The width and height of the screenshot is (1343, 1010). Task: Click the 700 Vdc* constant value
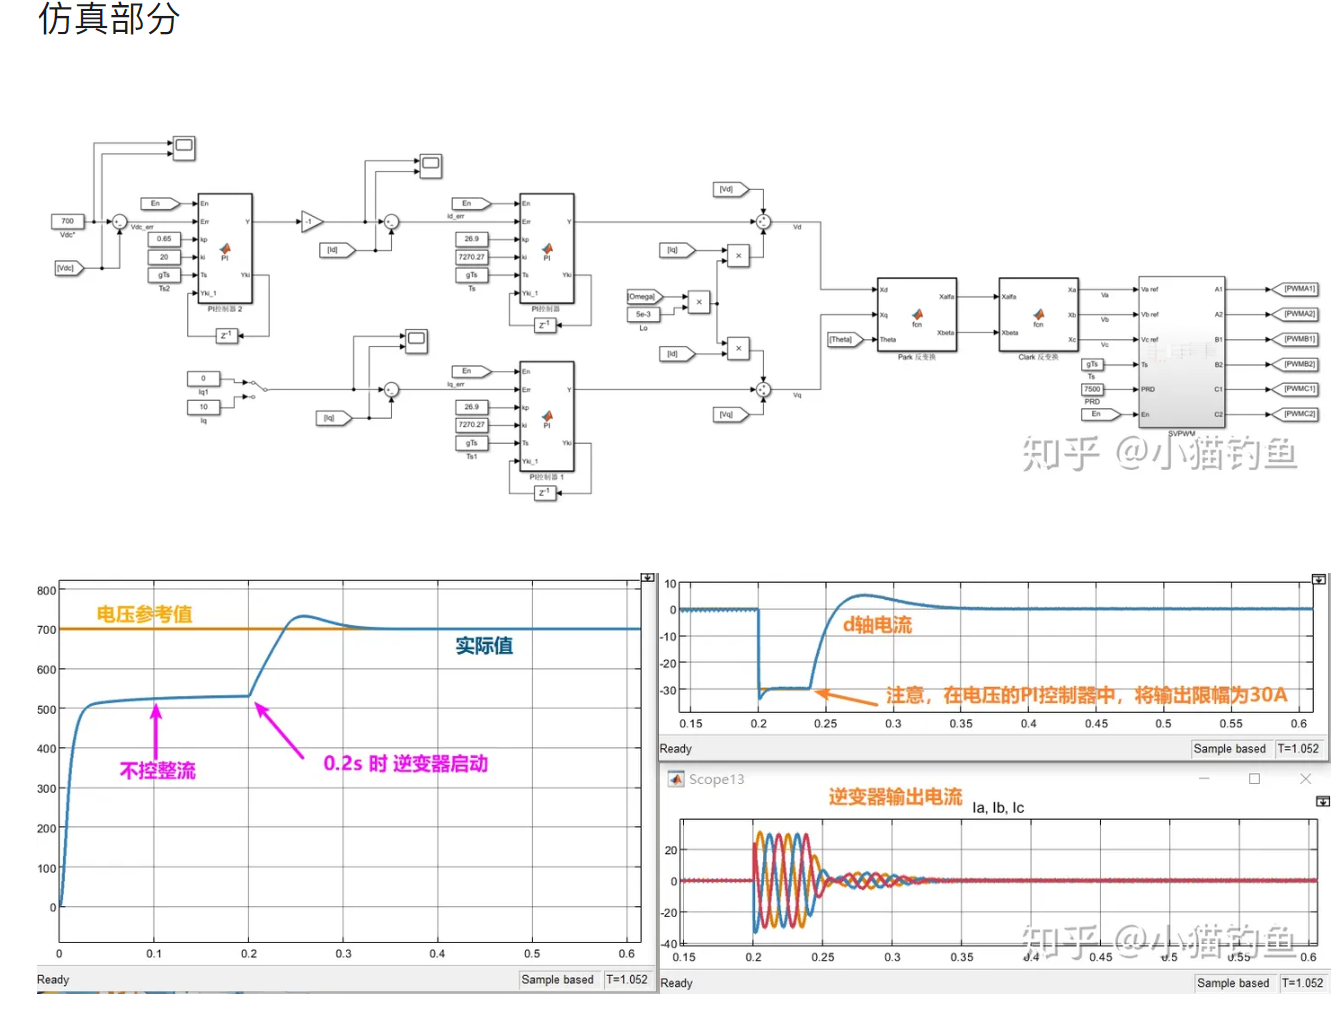67,221
